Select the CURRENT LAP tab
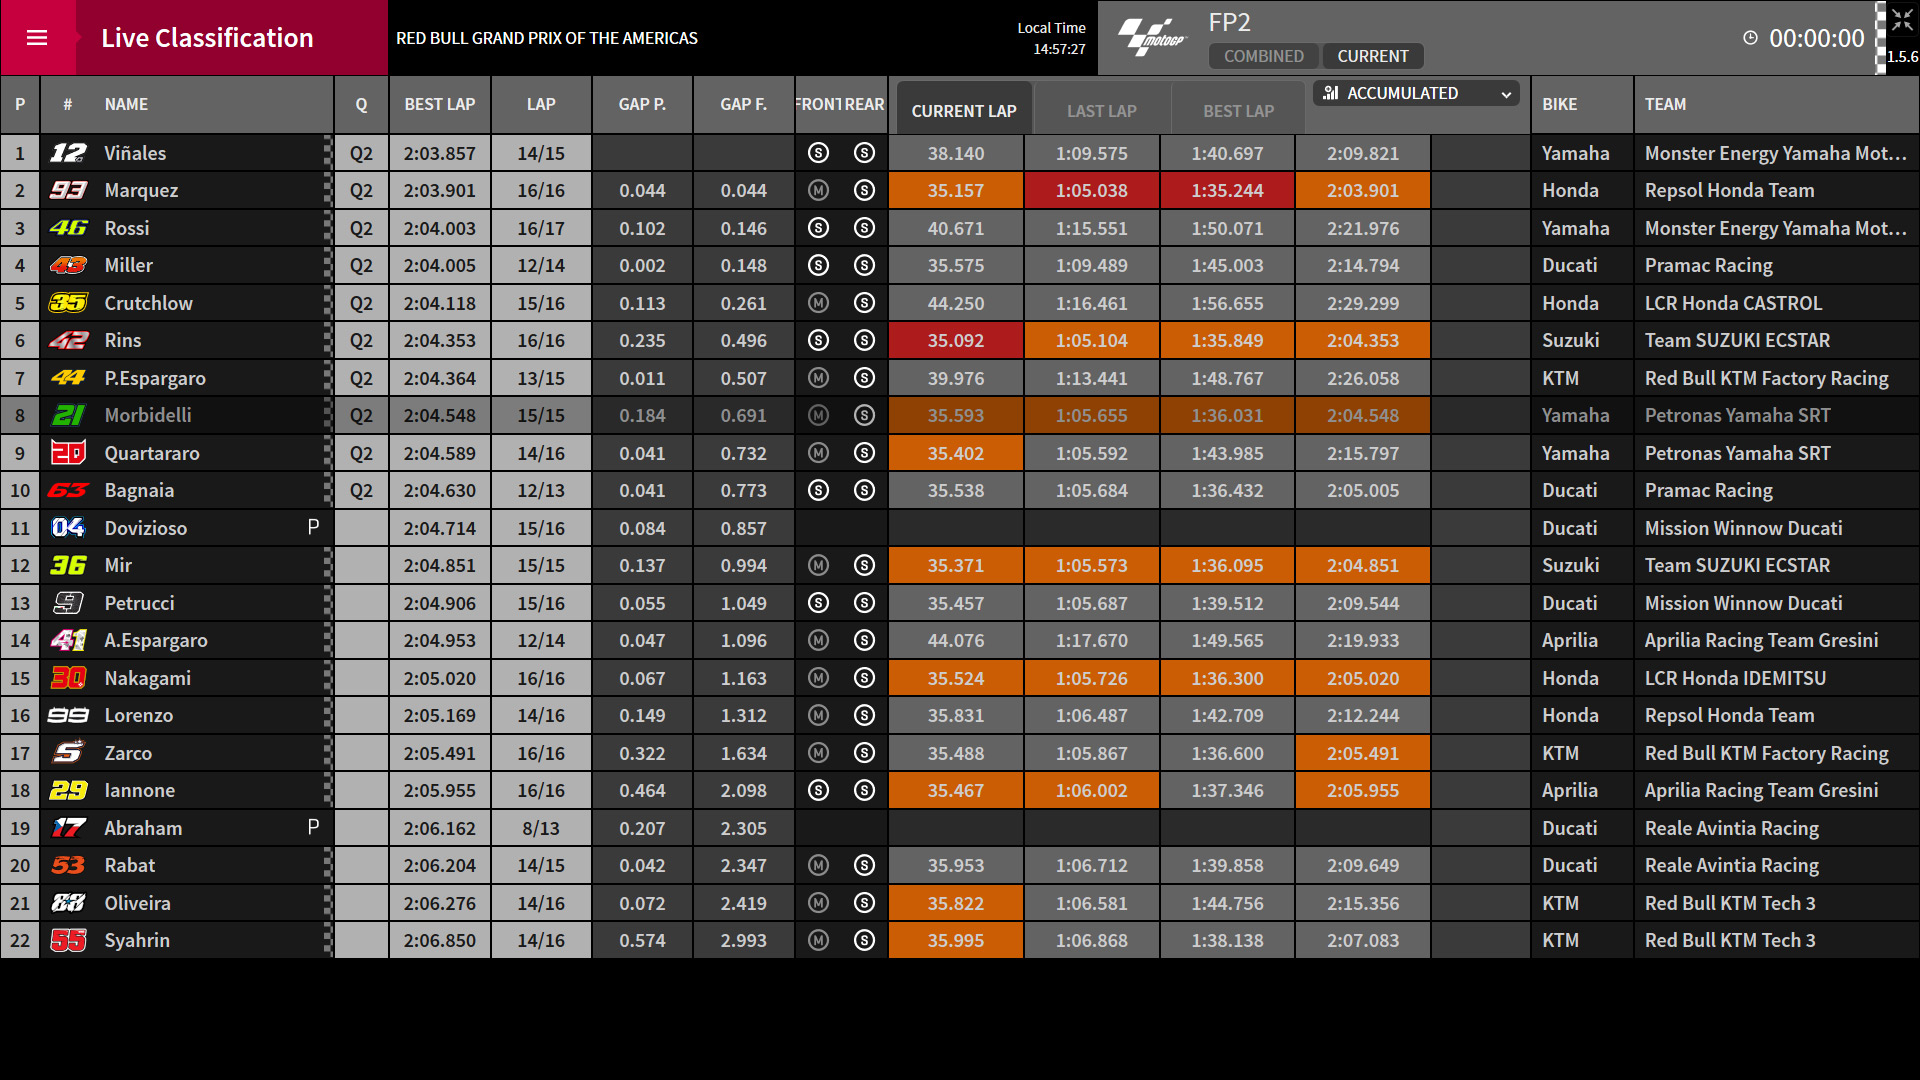 [964, 111]
